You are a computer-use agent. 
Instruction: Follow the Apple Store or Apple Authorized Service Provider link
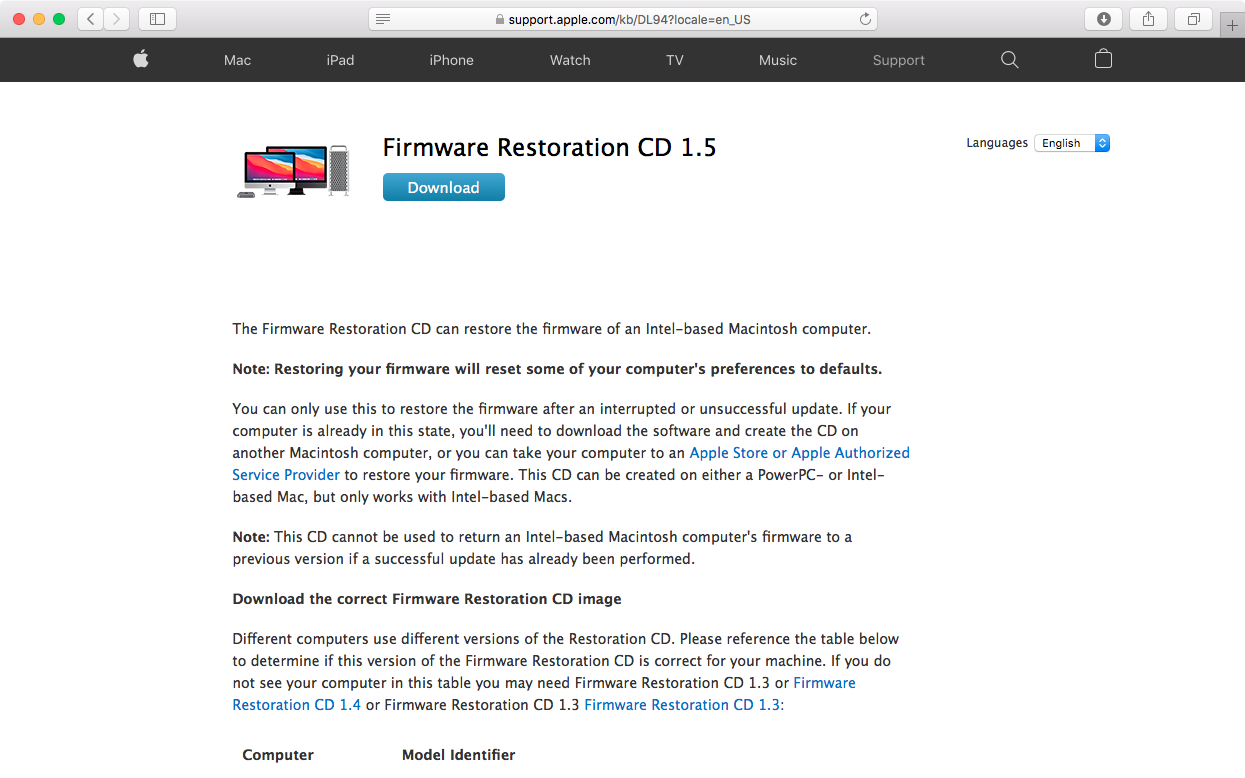(x=571, y=464)
